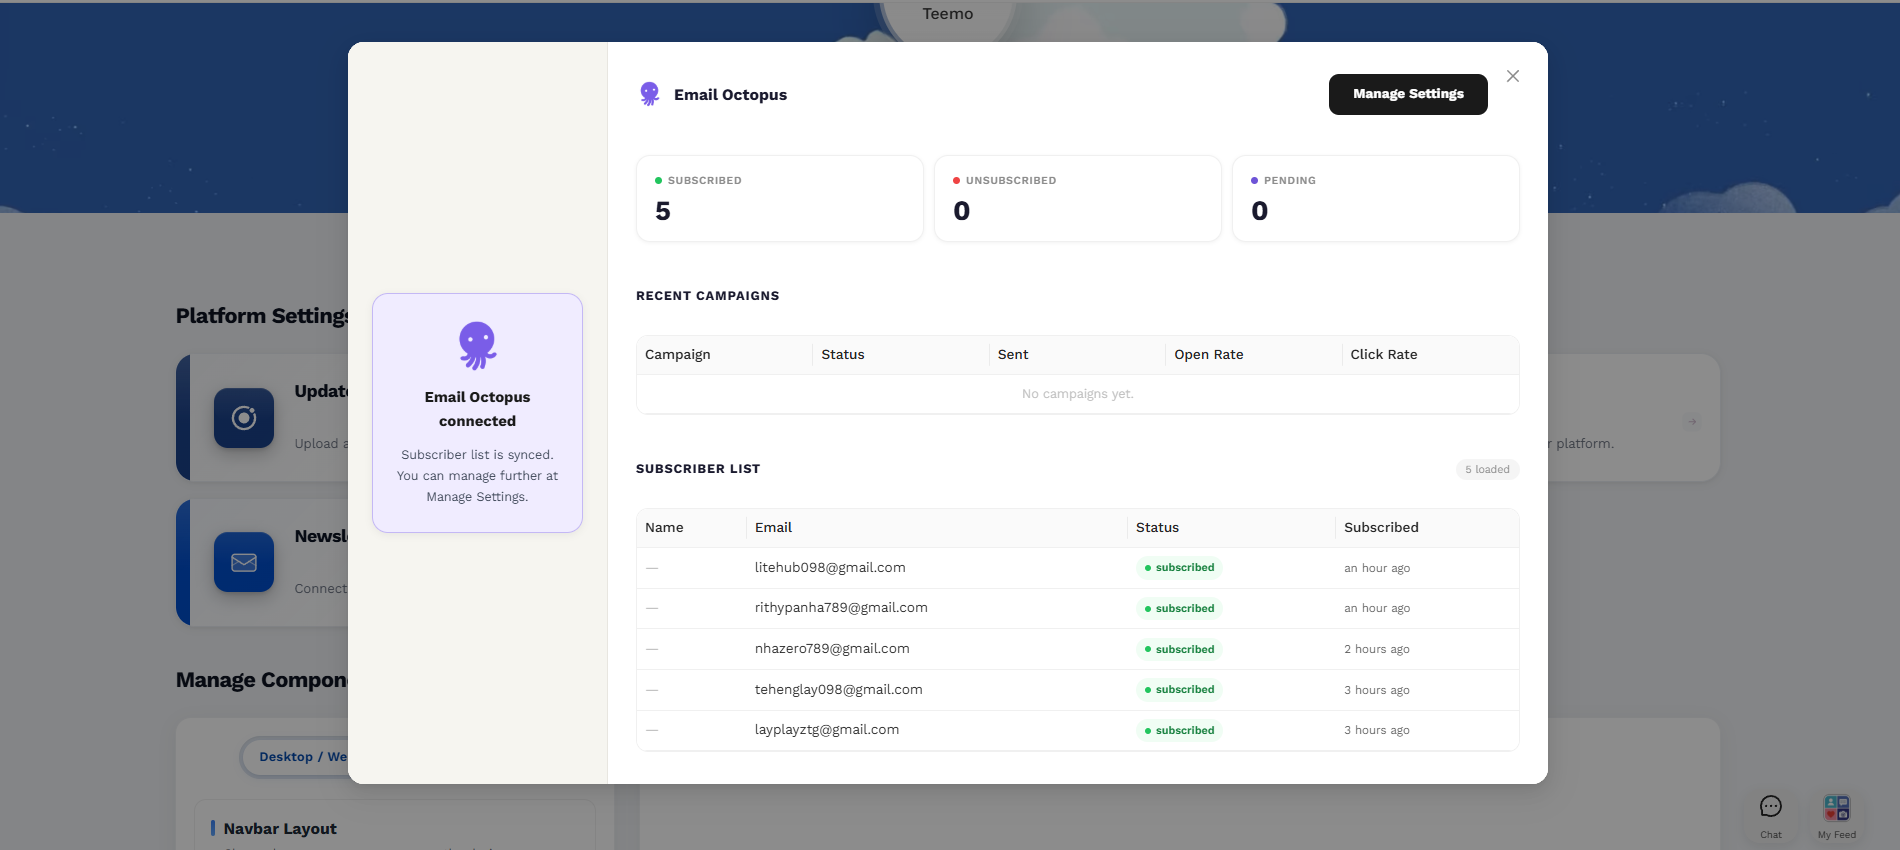Click the blue envelope Newsletter icon

click(x=244, y=562)
